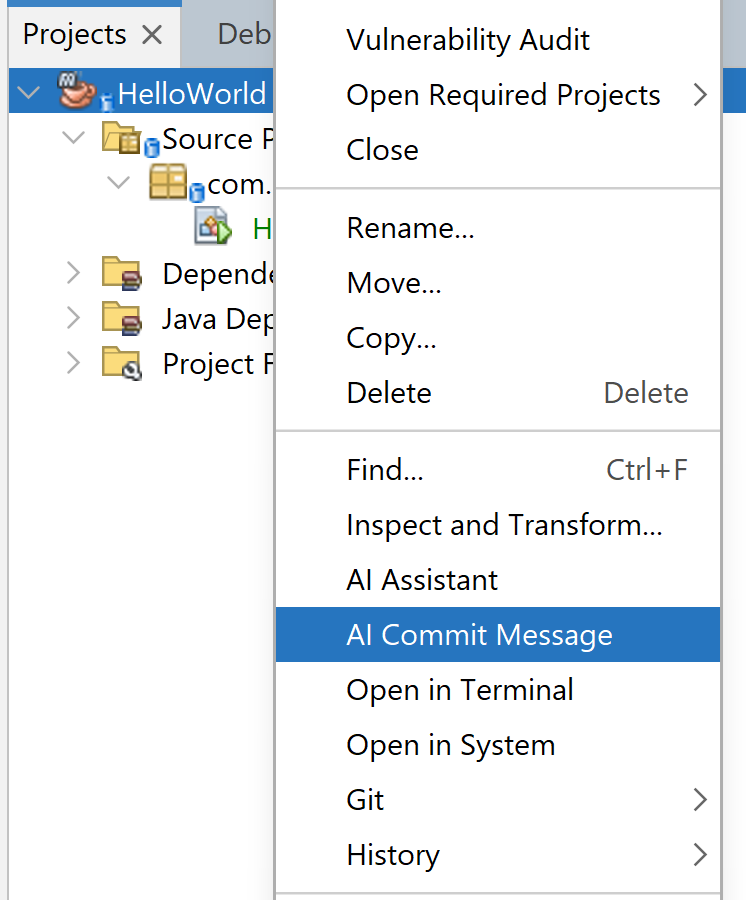Viewport: 746px width, 900px height.
Task: Click the Java Dependencies folder icon
Action: pos(122,319)
